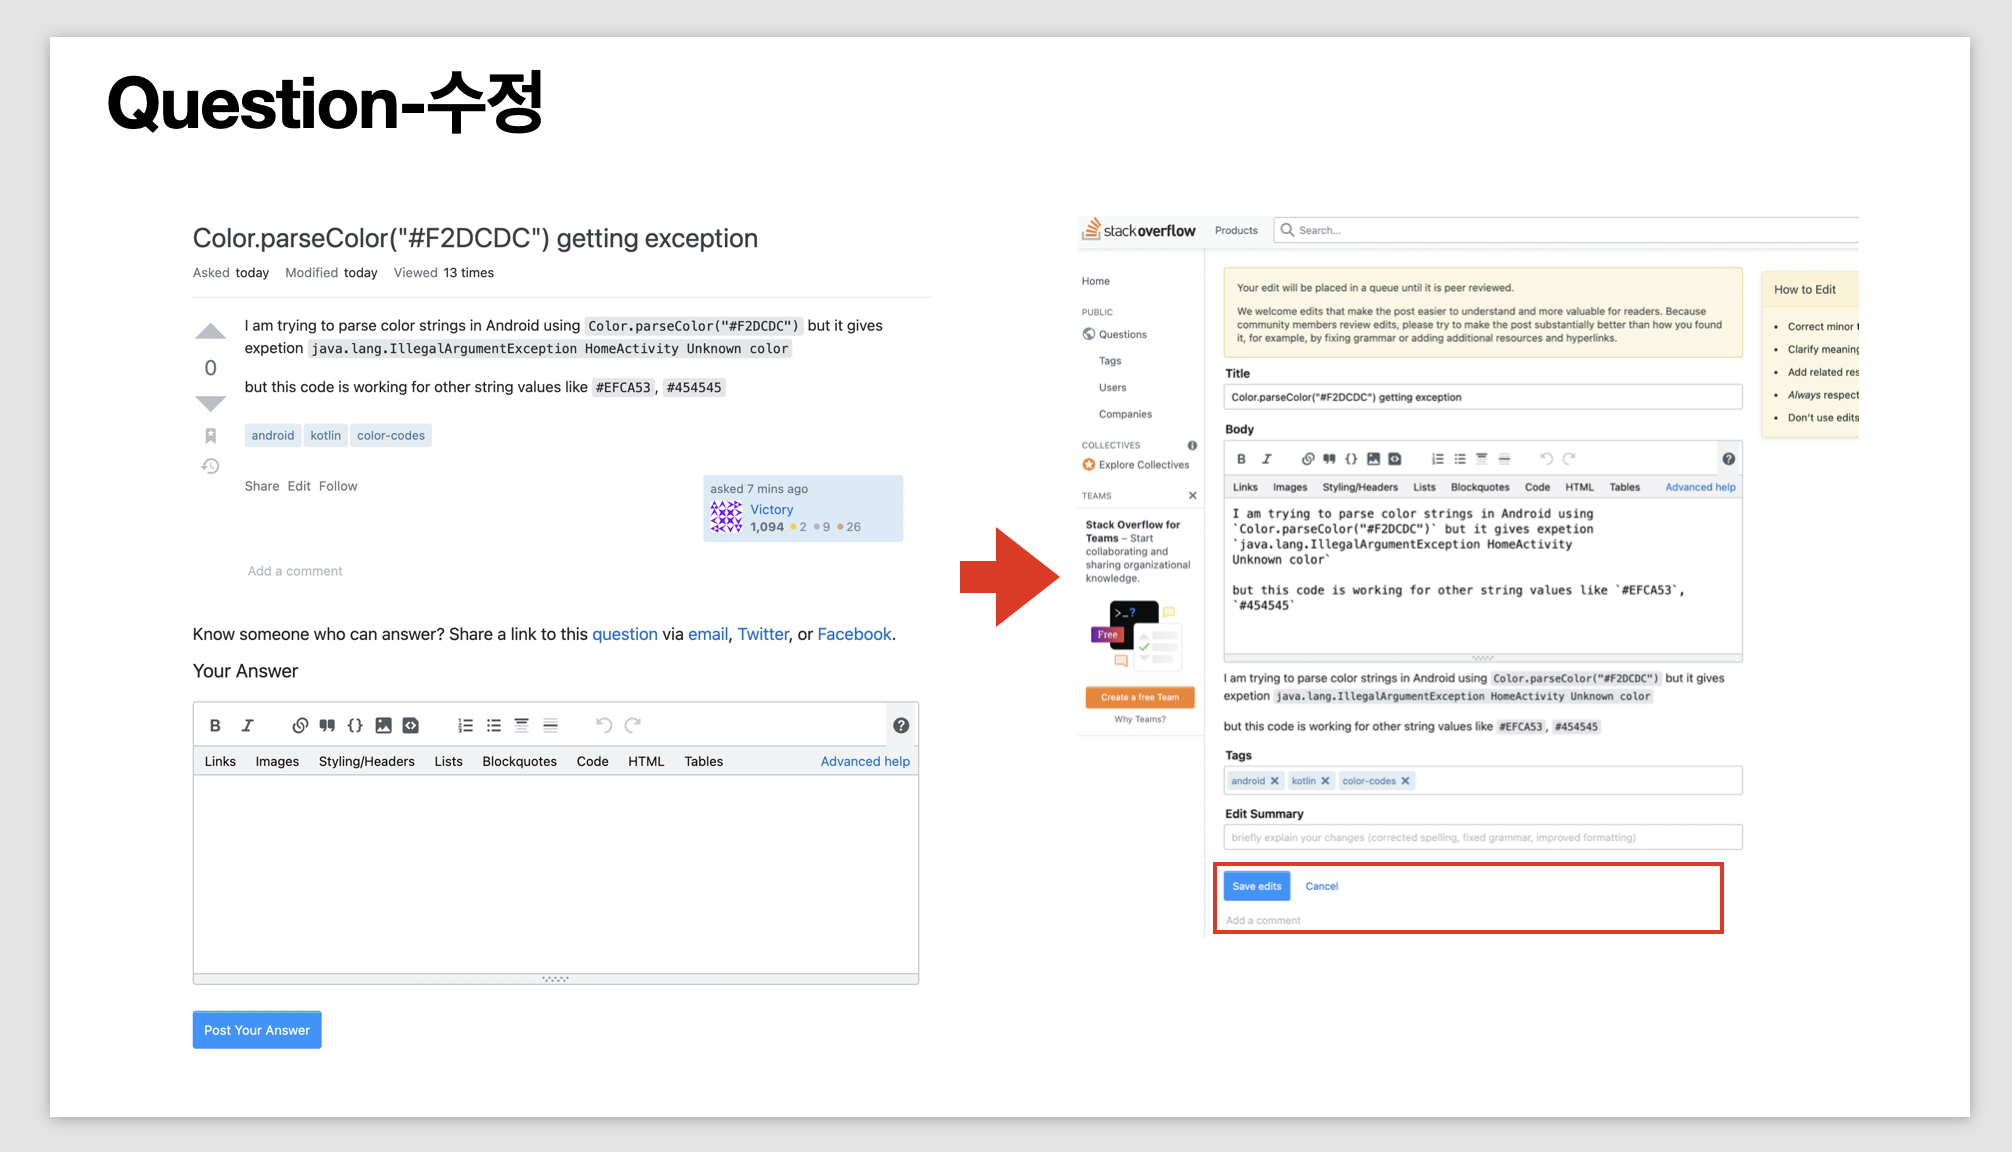Viewport: 2012px width, 1152px height.
Task: Open the help icon in the edit page Body editor
Action: [1728, 459]
